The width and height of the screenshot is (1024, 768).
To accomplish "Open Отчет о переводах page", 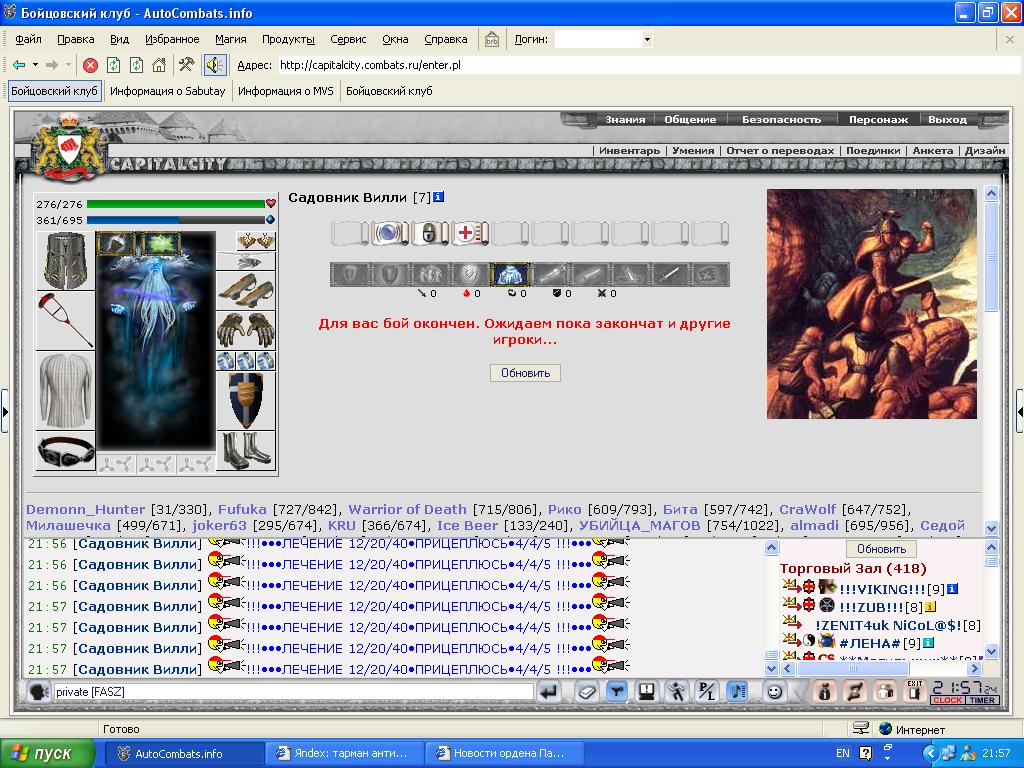I will 780,150.
